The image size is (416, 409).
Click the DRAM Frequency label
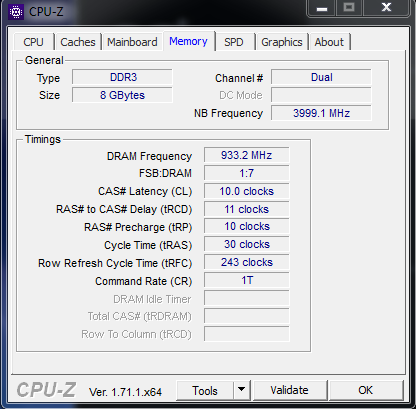coord(149,156)
